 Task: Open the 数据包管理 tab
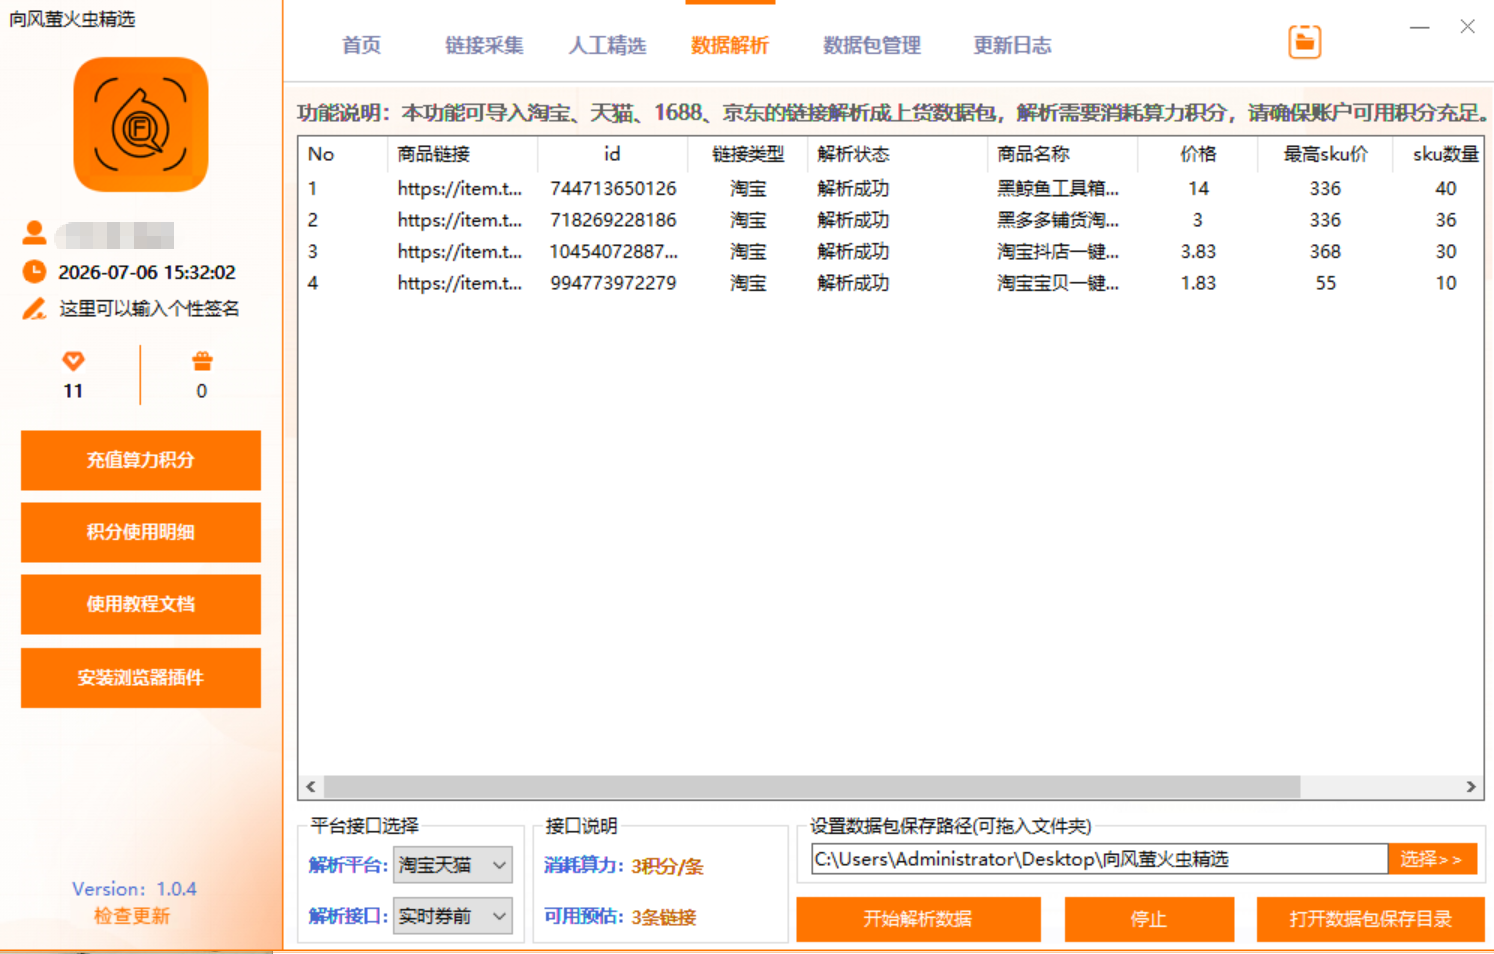click(x=872, y=45)
